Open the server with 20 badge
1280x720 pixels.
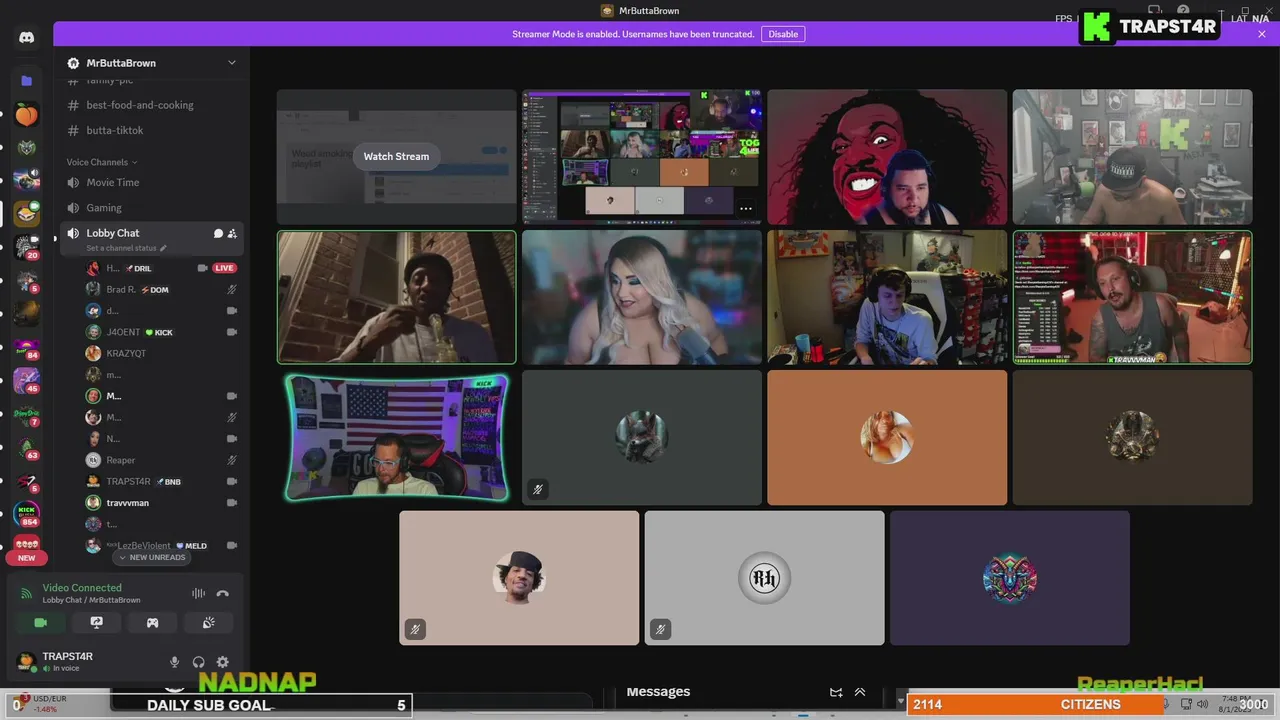point(27,247)
